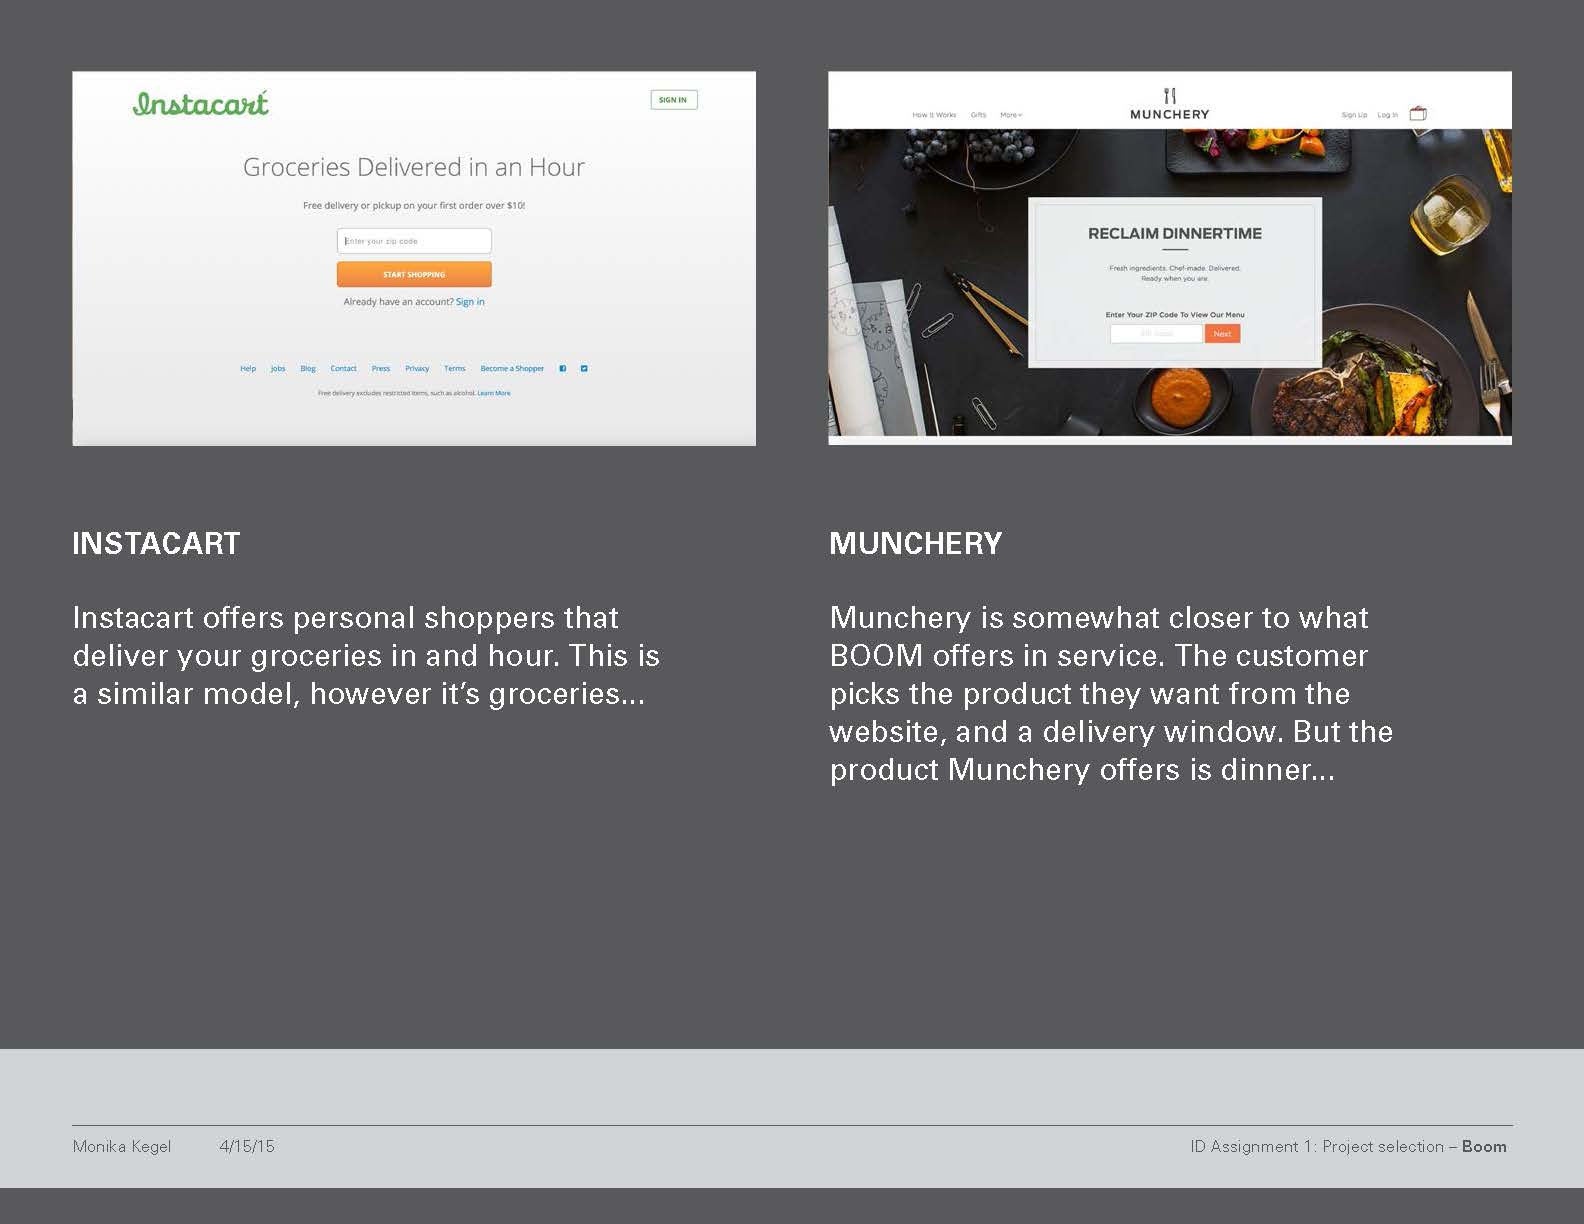Open the Terms link in Instacart footer
1584x1224 pixels.
[455, 369]
